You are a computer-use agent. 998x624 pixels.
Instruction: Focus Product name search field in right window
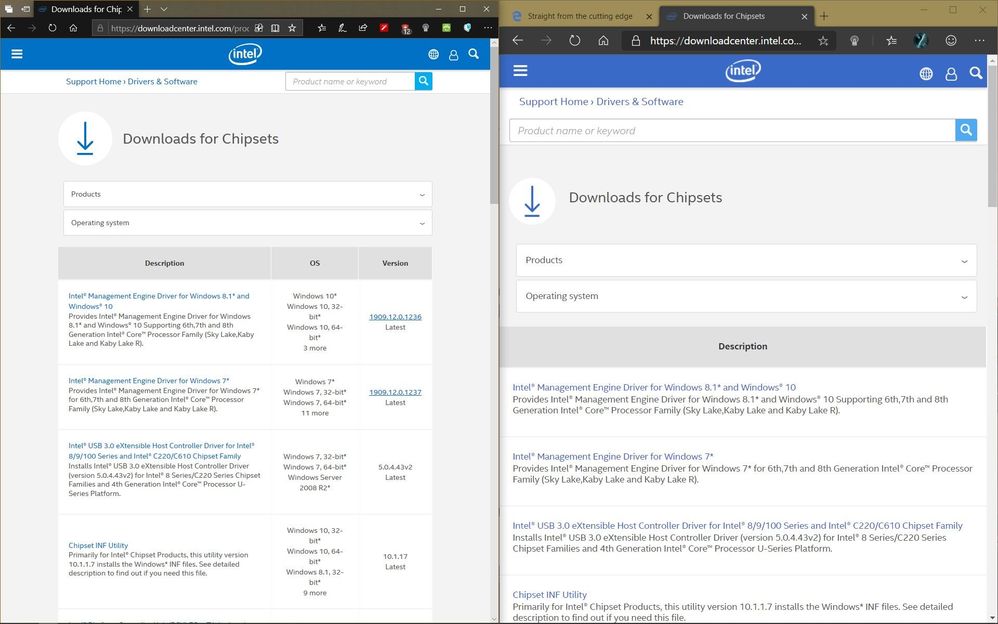(x=732, y=131)
